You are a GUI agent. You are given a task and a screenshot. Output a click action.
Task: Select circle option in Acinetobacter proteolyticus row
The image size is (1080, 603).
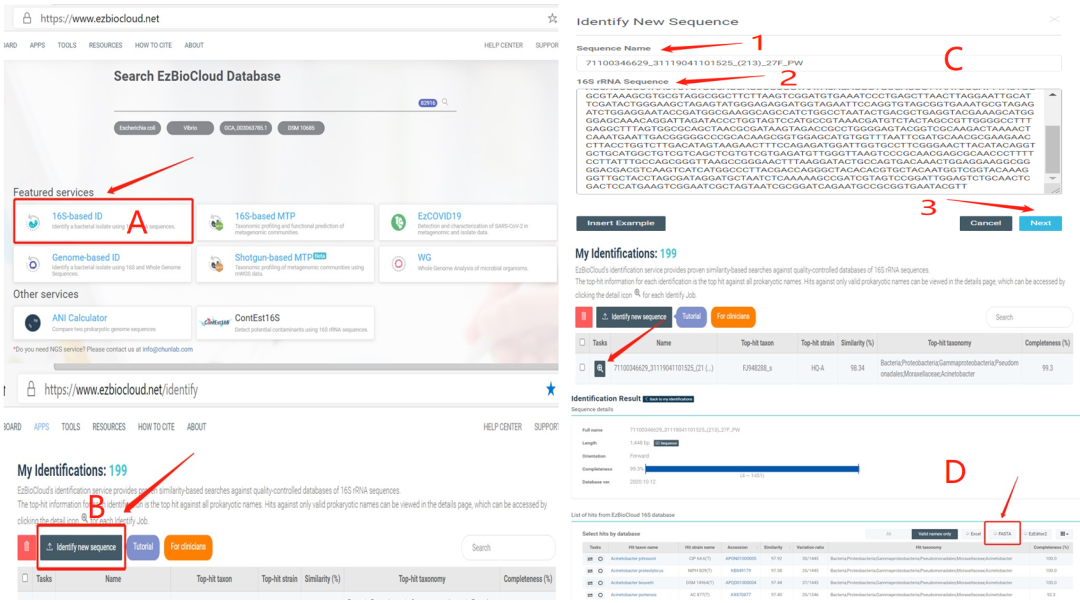click(600, 571)
